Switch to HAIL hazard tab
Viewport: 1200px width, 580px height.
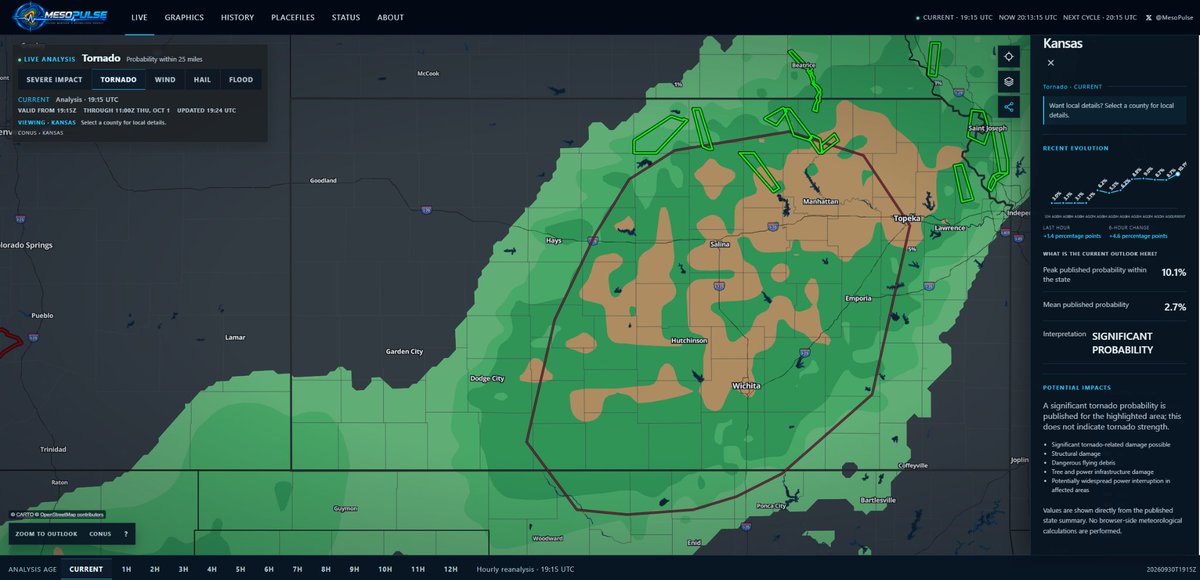(x=202, y=80)
